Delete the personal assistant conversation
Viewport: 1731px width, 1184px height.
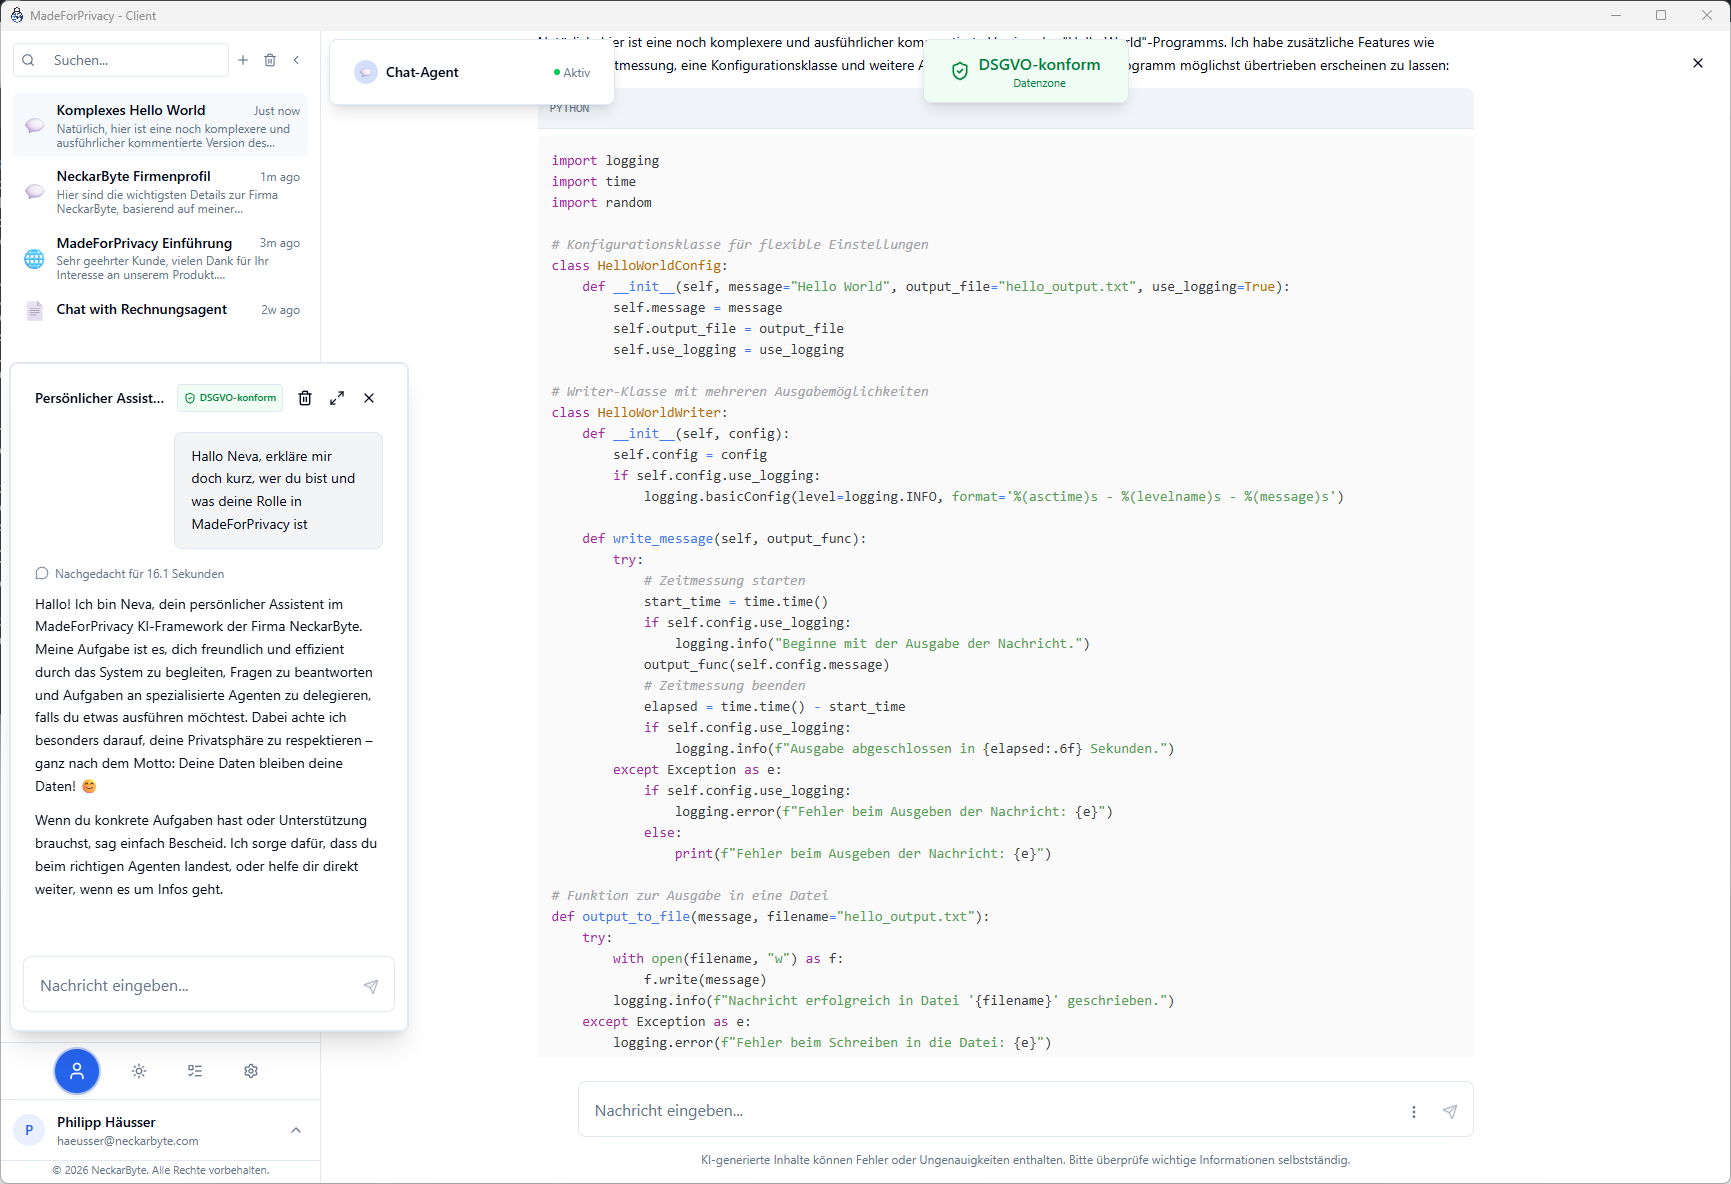click(305, 398)
